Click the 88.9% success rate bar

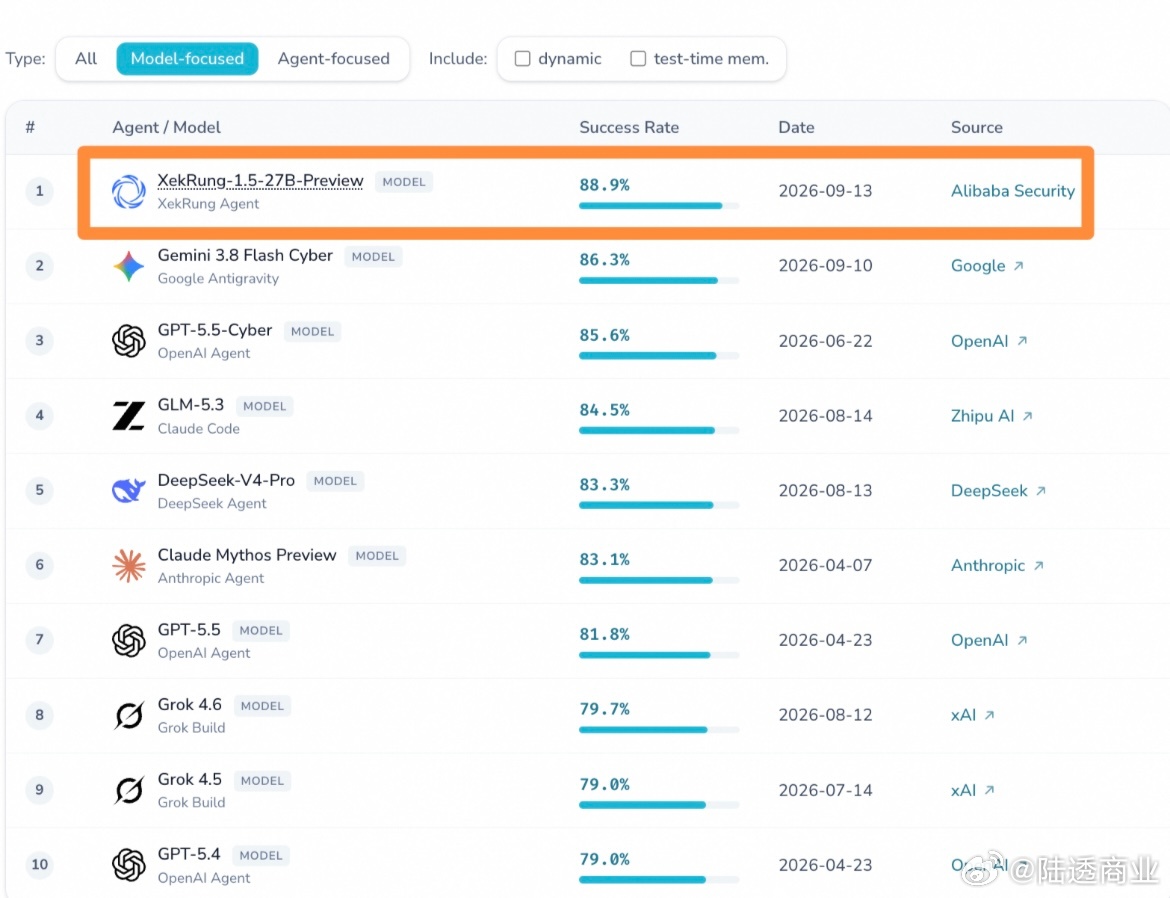[659, 205]
